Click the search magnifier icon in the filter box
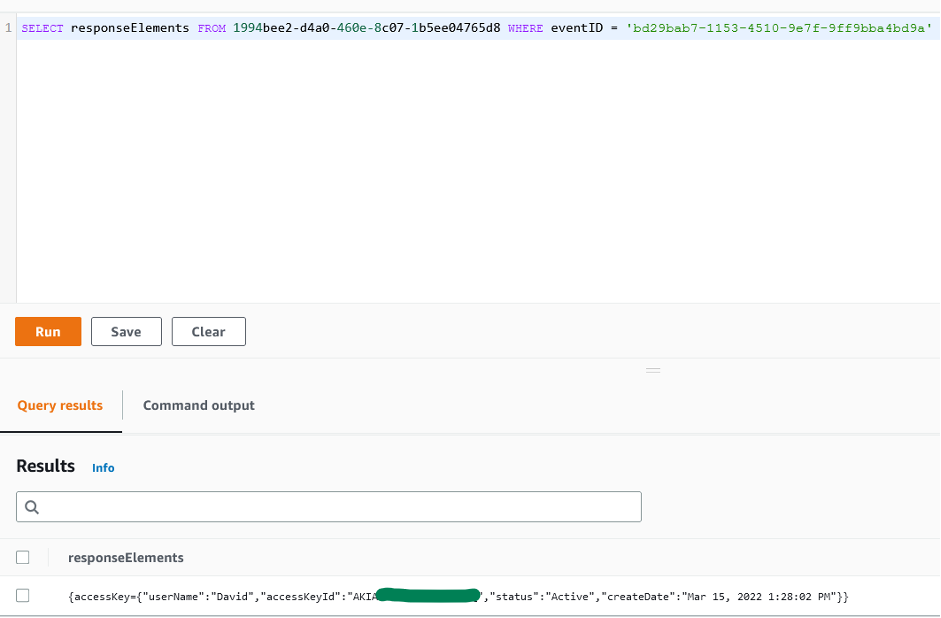 coord(31,506)
